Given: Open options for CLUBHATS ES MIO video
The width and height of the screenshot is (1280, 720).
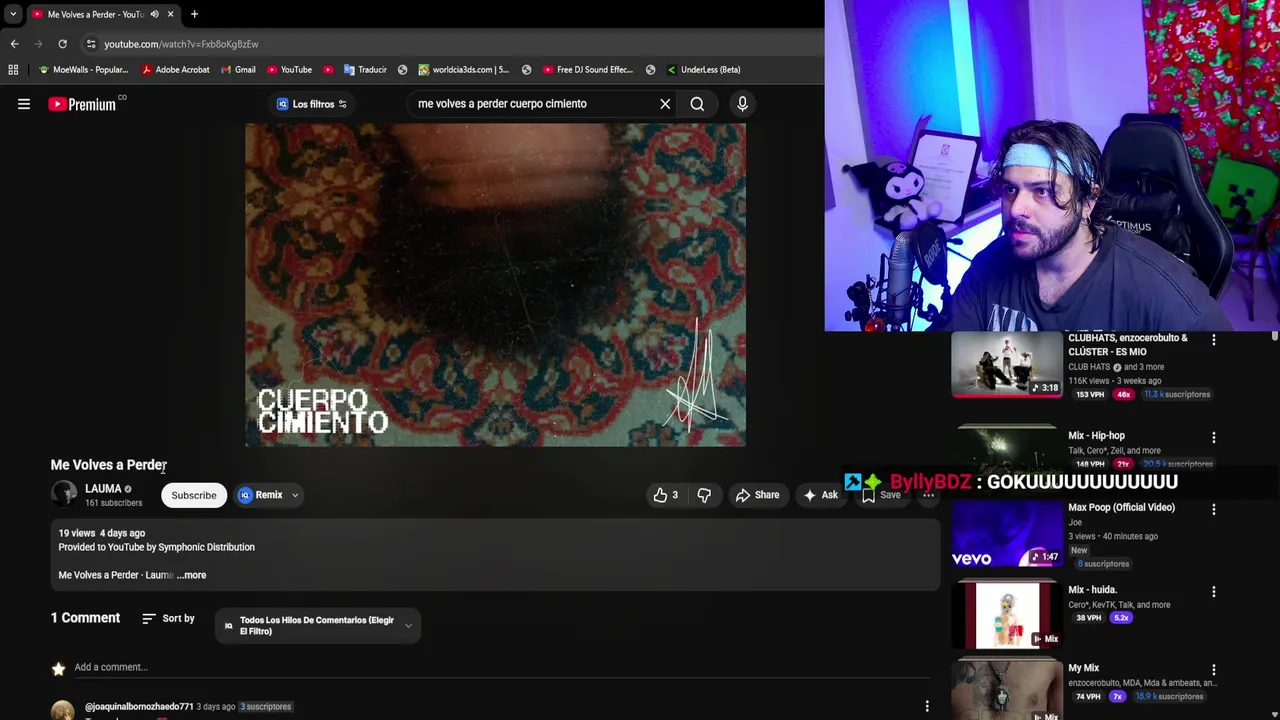Looking at the screenshot, I should coord(1214,340).
